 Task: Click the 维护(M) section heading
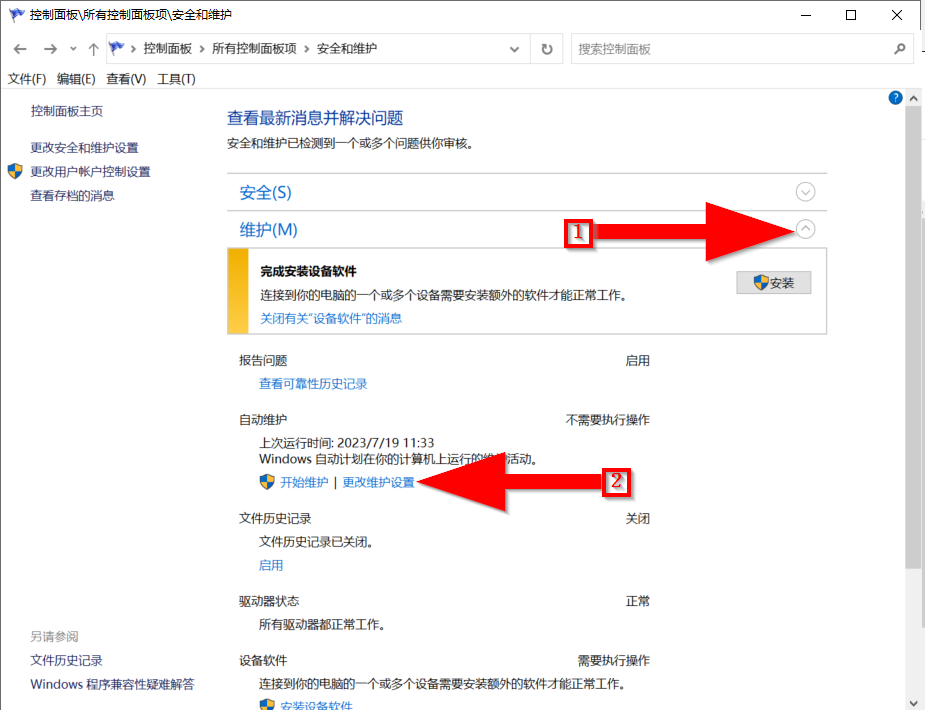tap(268, 230)
